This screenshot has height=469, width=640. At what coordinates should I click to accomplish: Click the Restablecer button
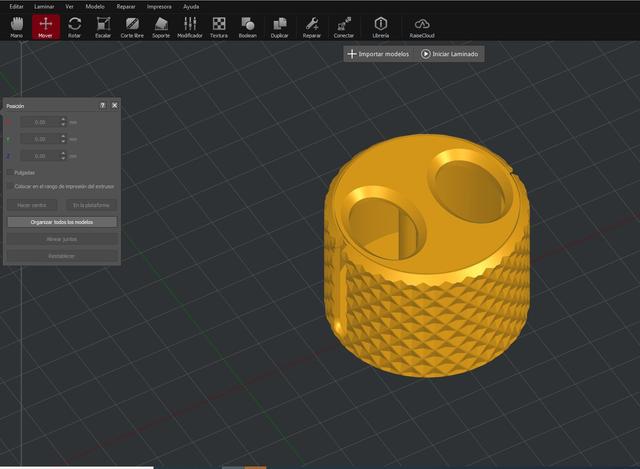coord(62,256)
